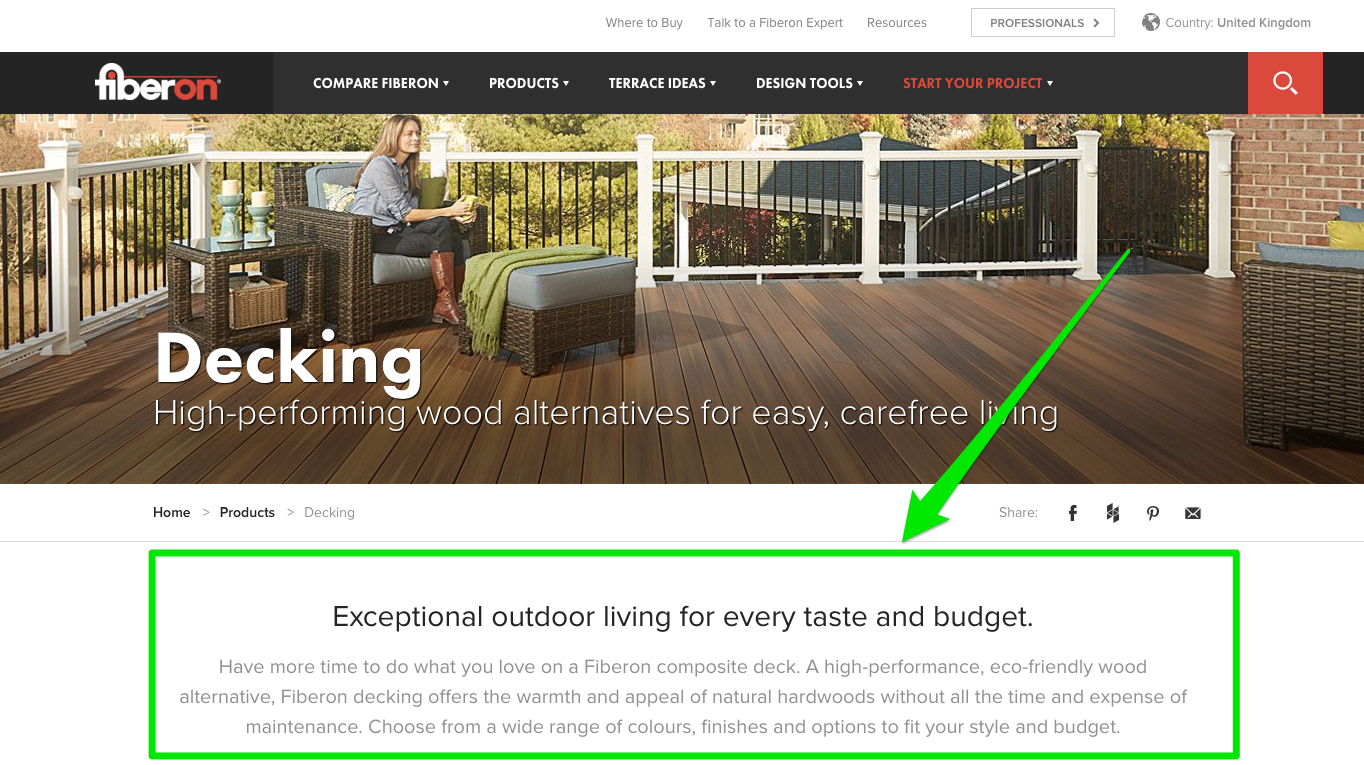Click the Fiberon logo
Image resolution: width=1364 pixels, height=765 pixels.
158,83
